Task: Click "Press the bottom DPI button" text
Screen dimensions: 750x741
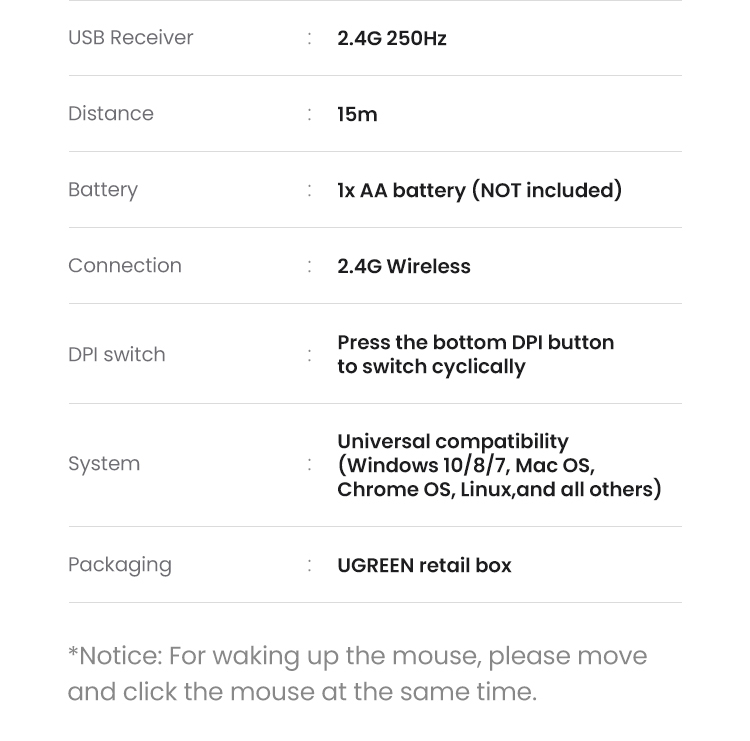Action: [475, 343]
